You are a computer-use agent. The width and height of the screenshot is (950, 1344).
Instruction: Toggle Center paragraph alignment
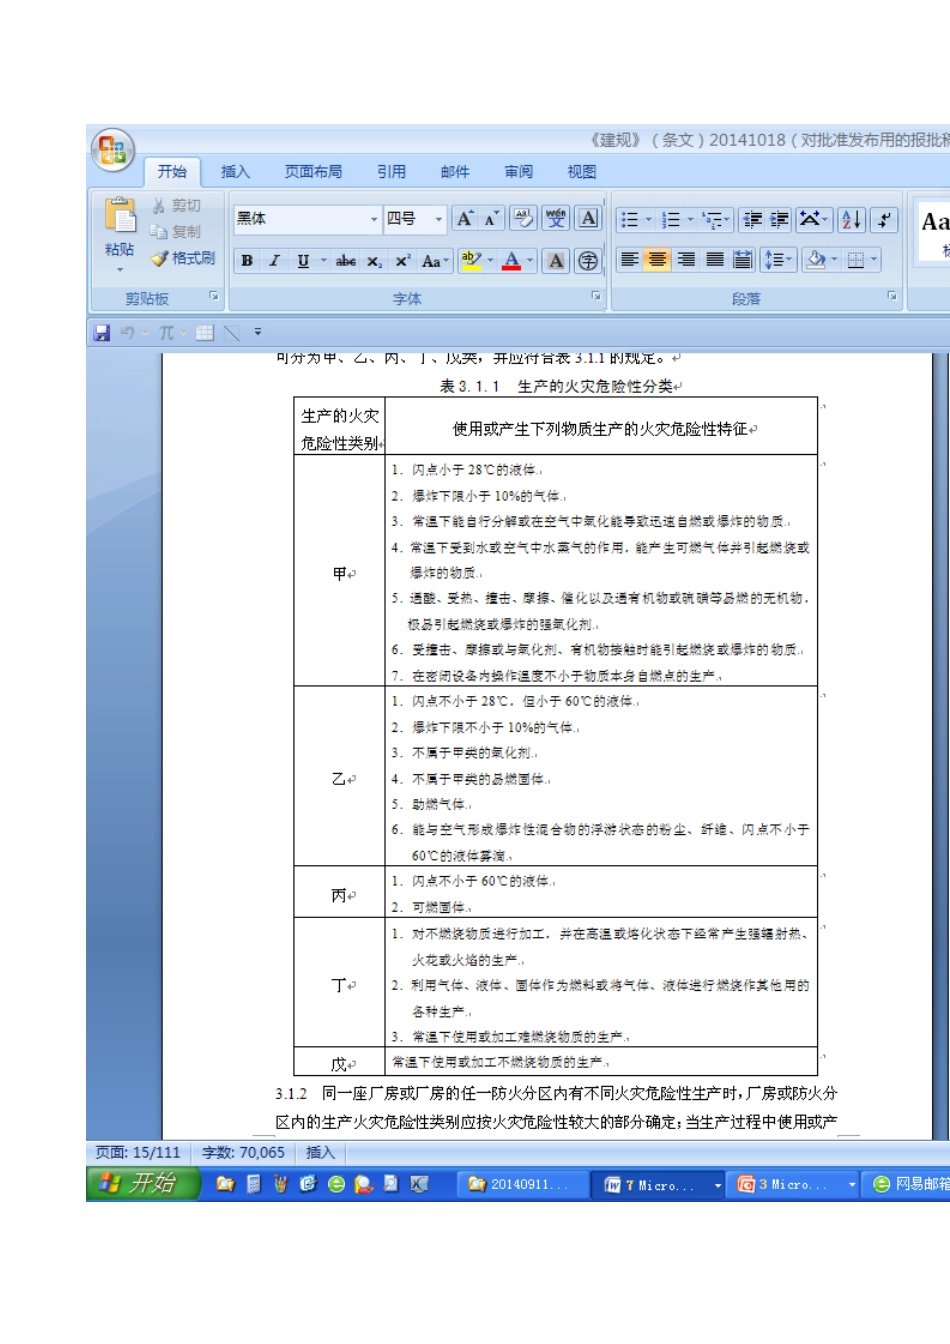tap(657, 260)
